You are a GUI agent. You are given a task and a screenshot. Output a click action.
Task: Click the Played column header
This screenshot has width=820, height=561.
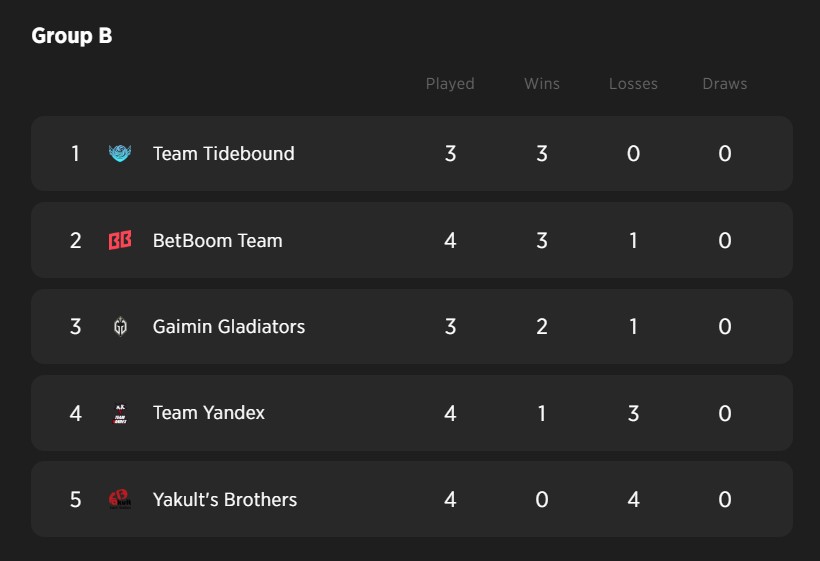pos(450,84)
